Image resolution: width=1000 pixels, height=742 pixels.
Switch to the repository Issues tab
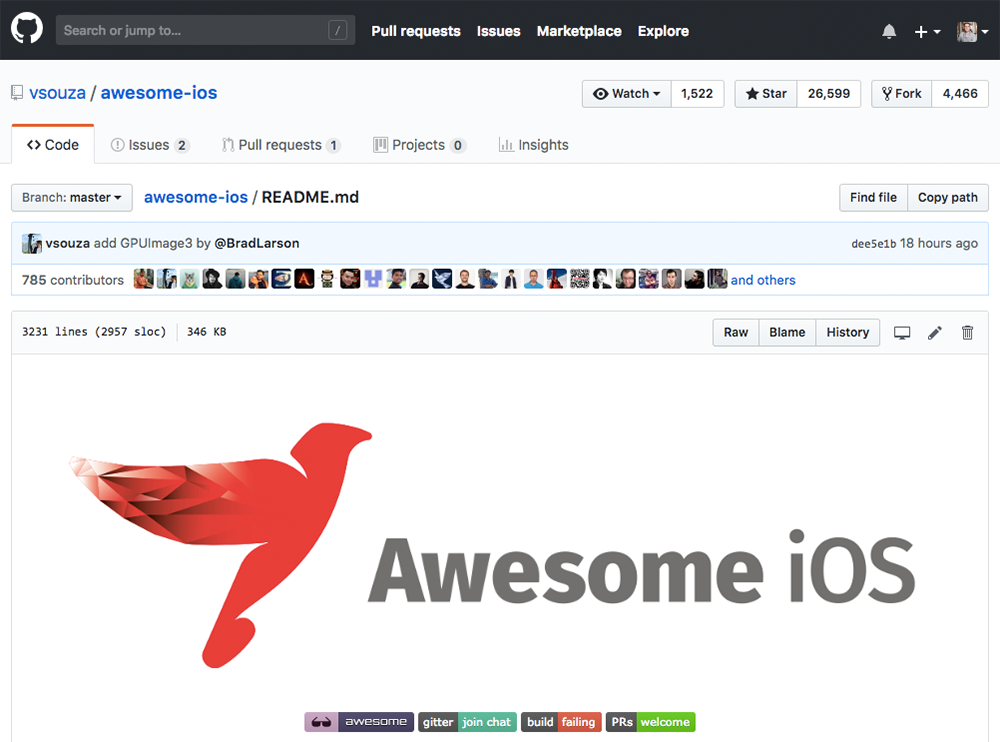150,145
